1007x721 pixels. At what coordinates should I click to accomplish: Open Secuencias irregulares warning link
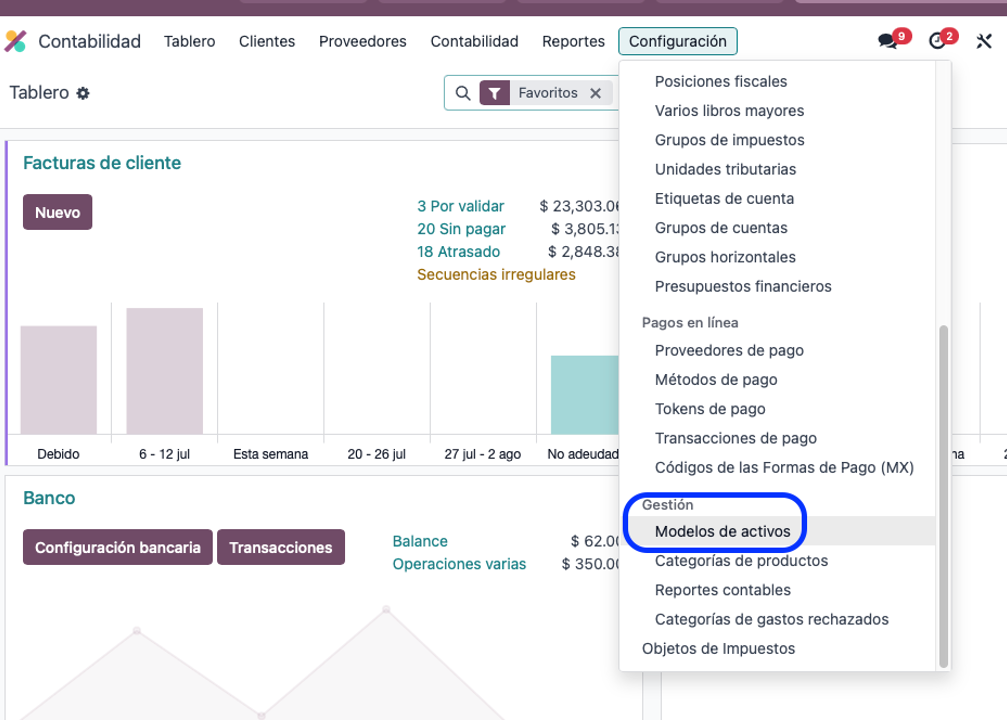pos(496,274)
